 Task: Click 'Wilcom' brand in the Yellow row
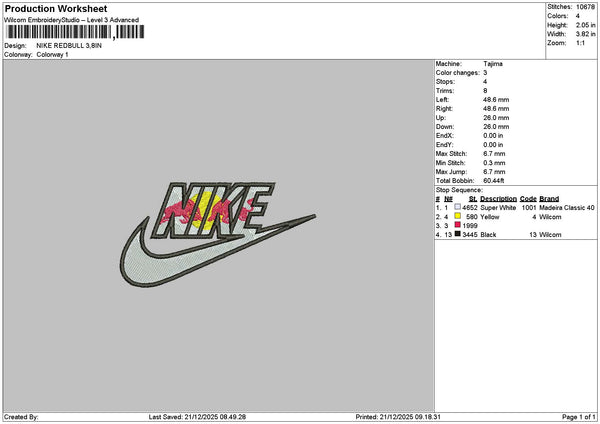550,217
